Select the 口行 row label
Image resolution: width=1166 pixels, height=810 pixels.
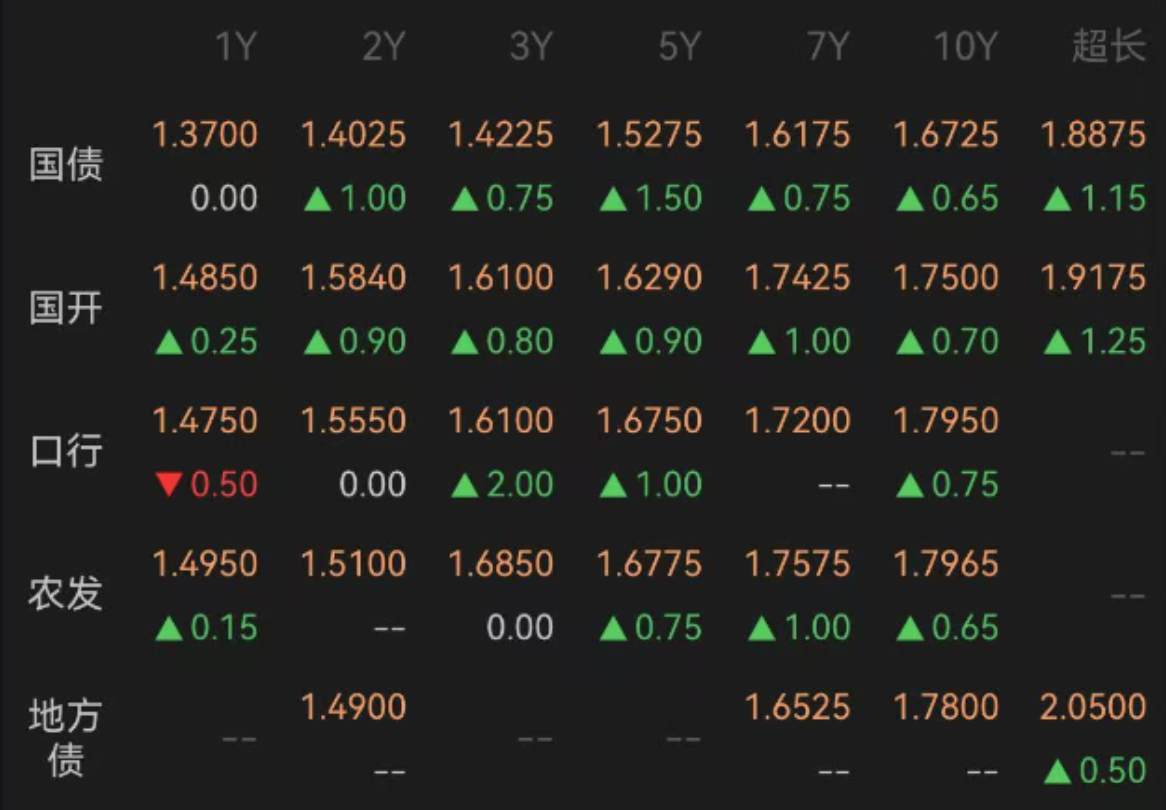pyautogui.click(x=65, y=451)
